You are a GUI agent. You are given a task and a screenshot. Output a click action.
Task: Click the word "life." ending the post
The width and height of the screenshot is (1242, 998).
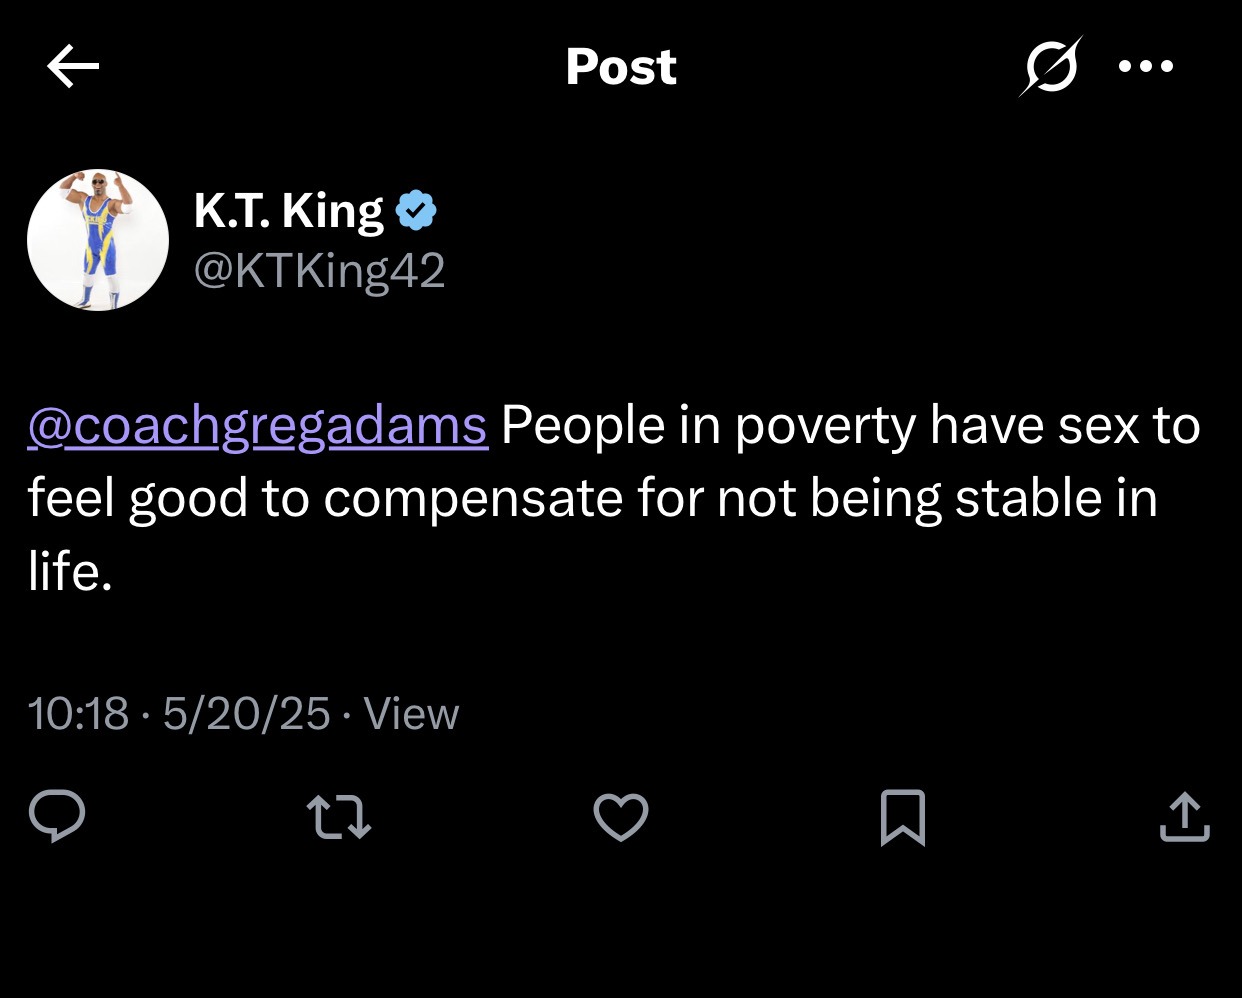pos(70,571)
